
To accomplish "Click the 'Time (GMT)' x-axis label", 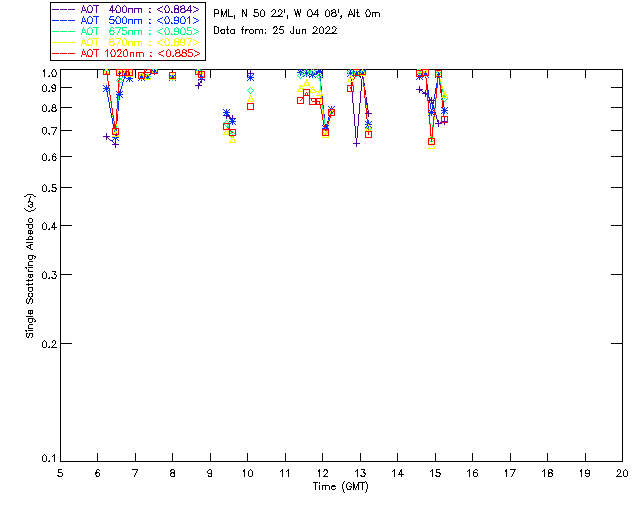I will click(341, 486).
